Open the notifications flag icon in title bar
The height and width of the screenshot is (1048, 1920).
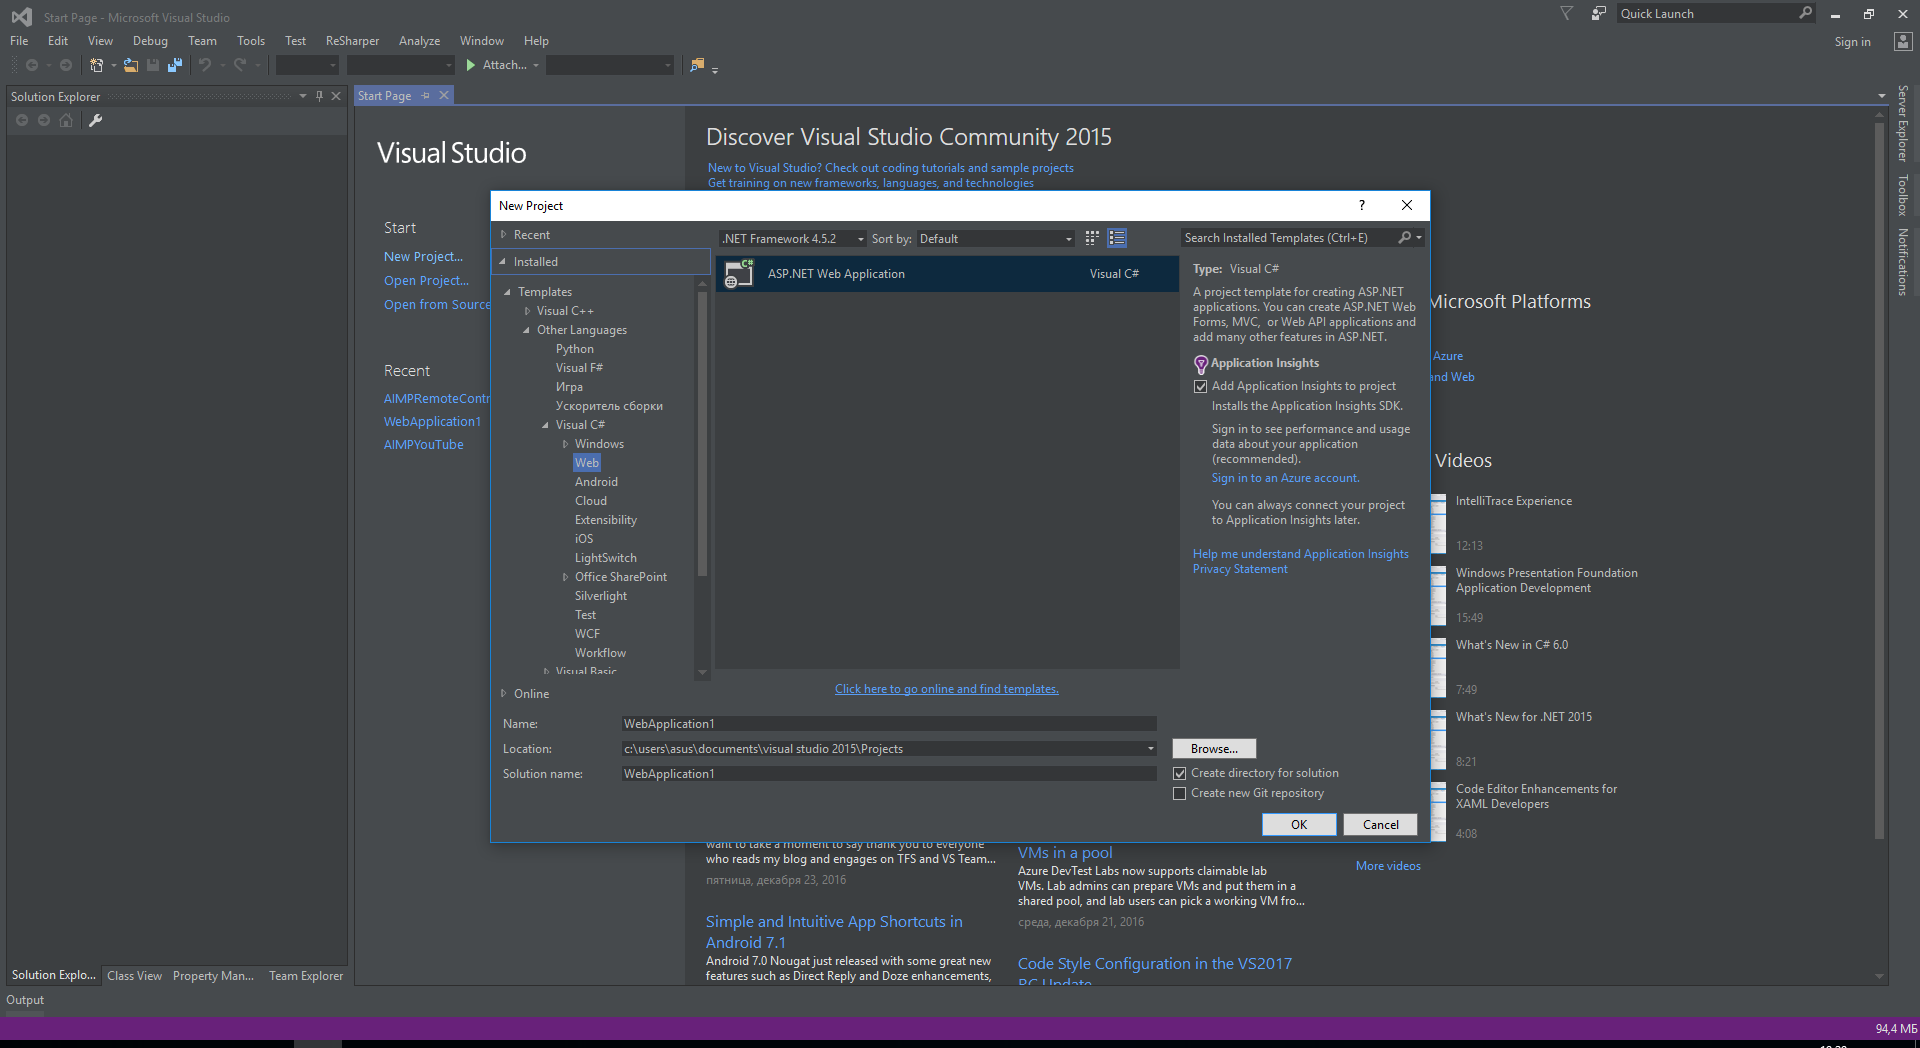[1566, 14]
